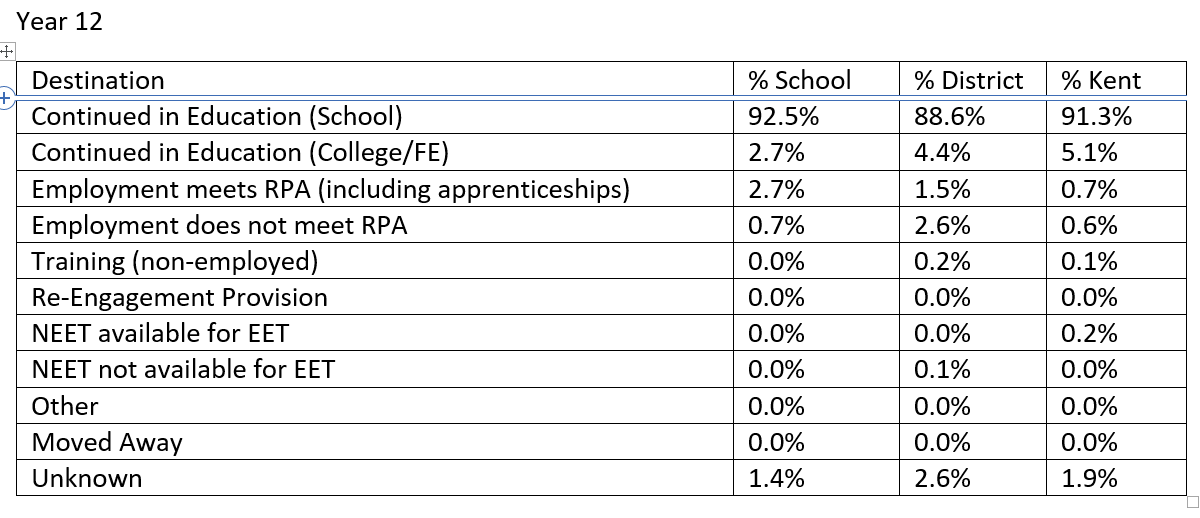
Task: Click the 92.5% School value cell
Action: click(817, 116)
